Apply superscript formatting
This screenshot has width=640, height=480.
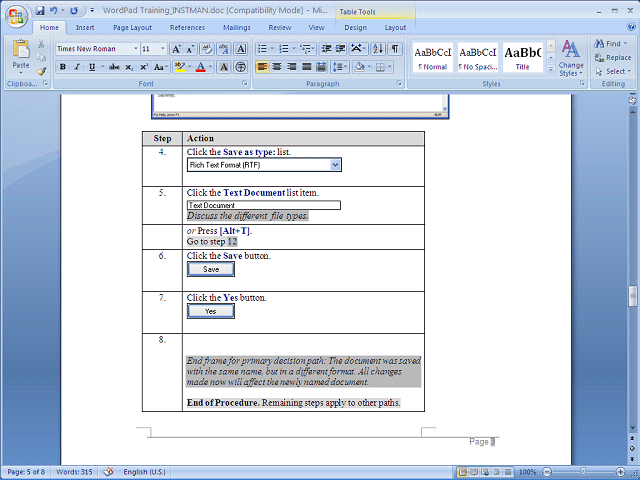pyautogui.click(x=144, y=67)
